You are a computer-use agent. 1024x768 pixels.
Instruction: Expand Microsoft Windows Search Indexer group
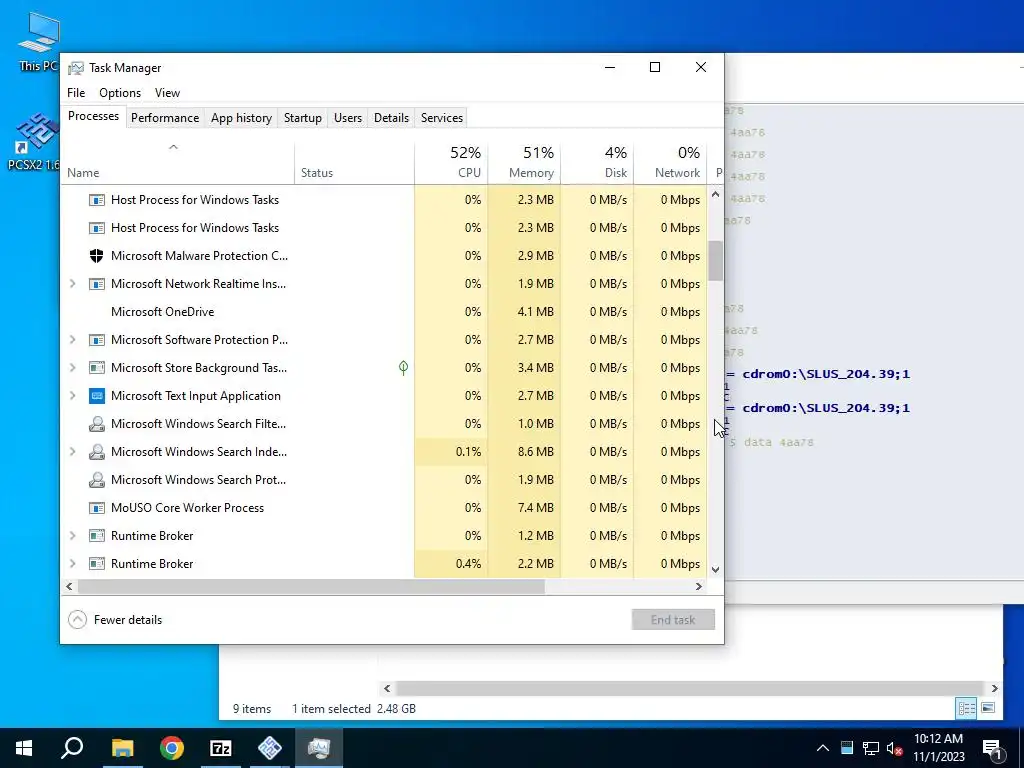72,452
